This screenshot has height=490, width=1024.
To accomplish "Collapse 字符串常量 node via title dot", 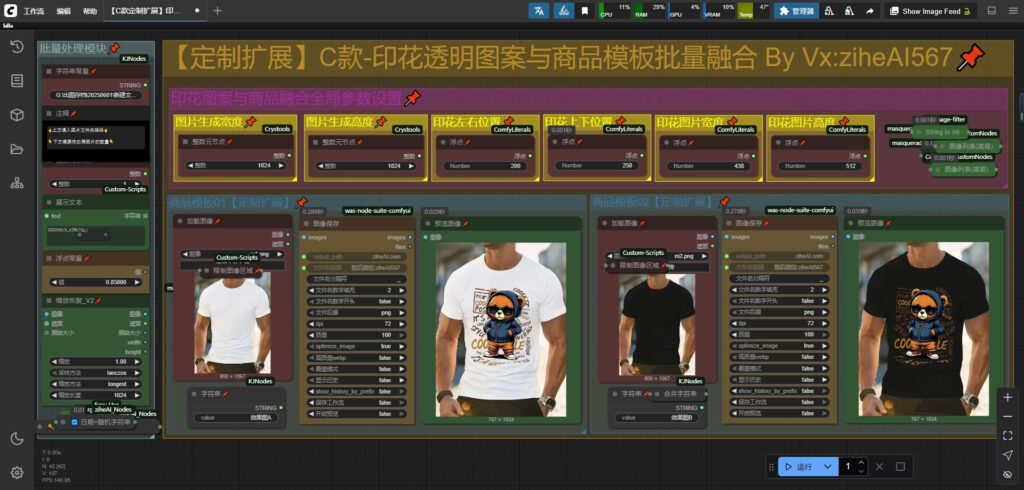I will (x=49, y=71).
